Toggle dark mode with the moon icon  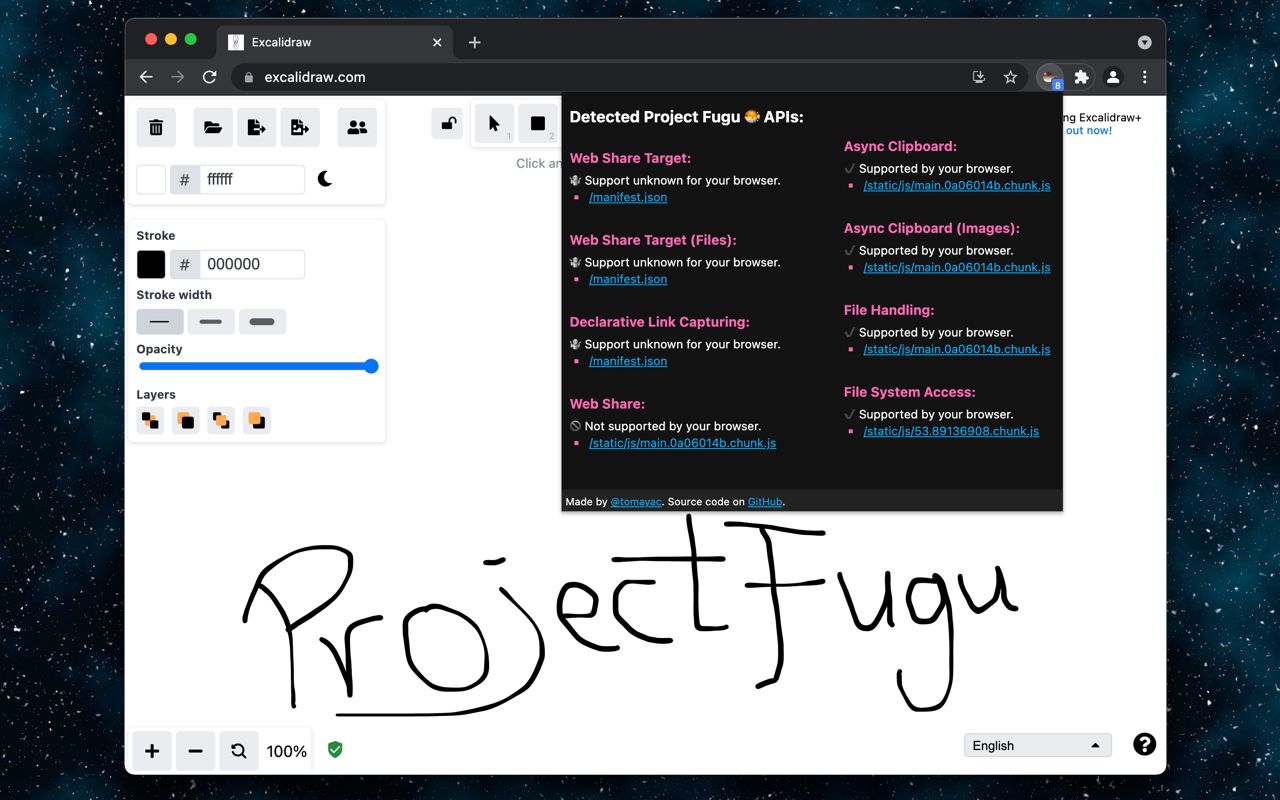pos(325,178)
